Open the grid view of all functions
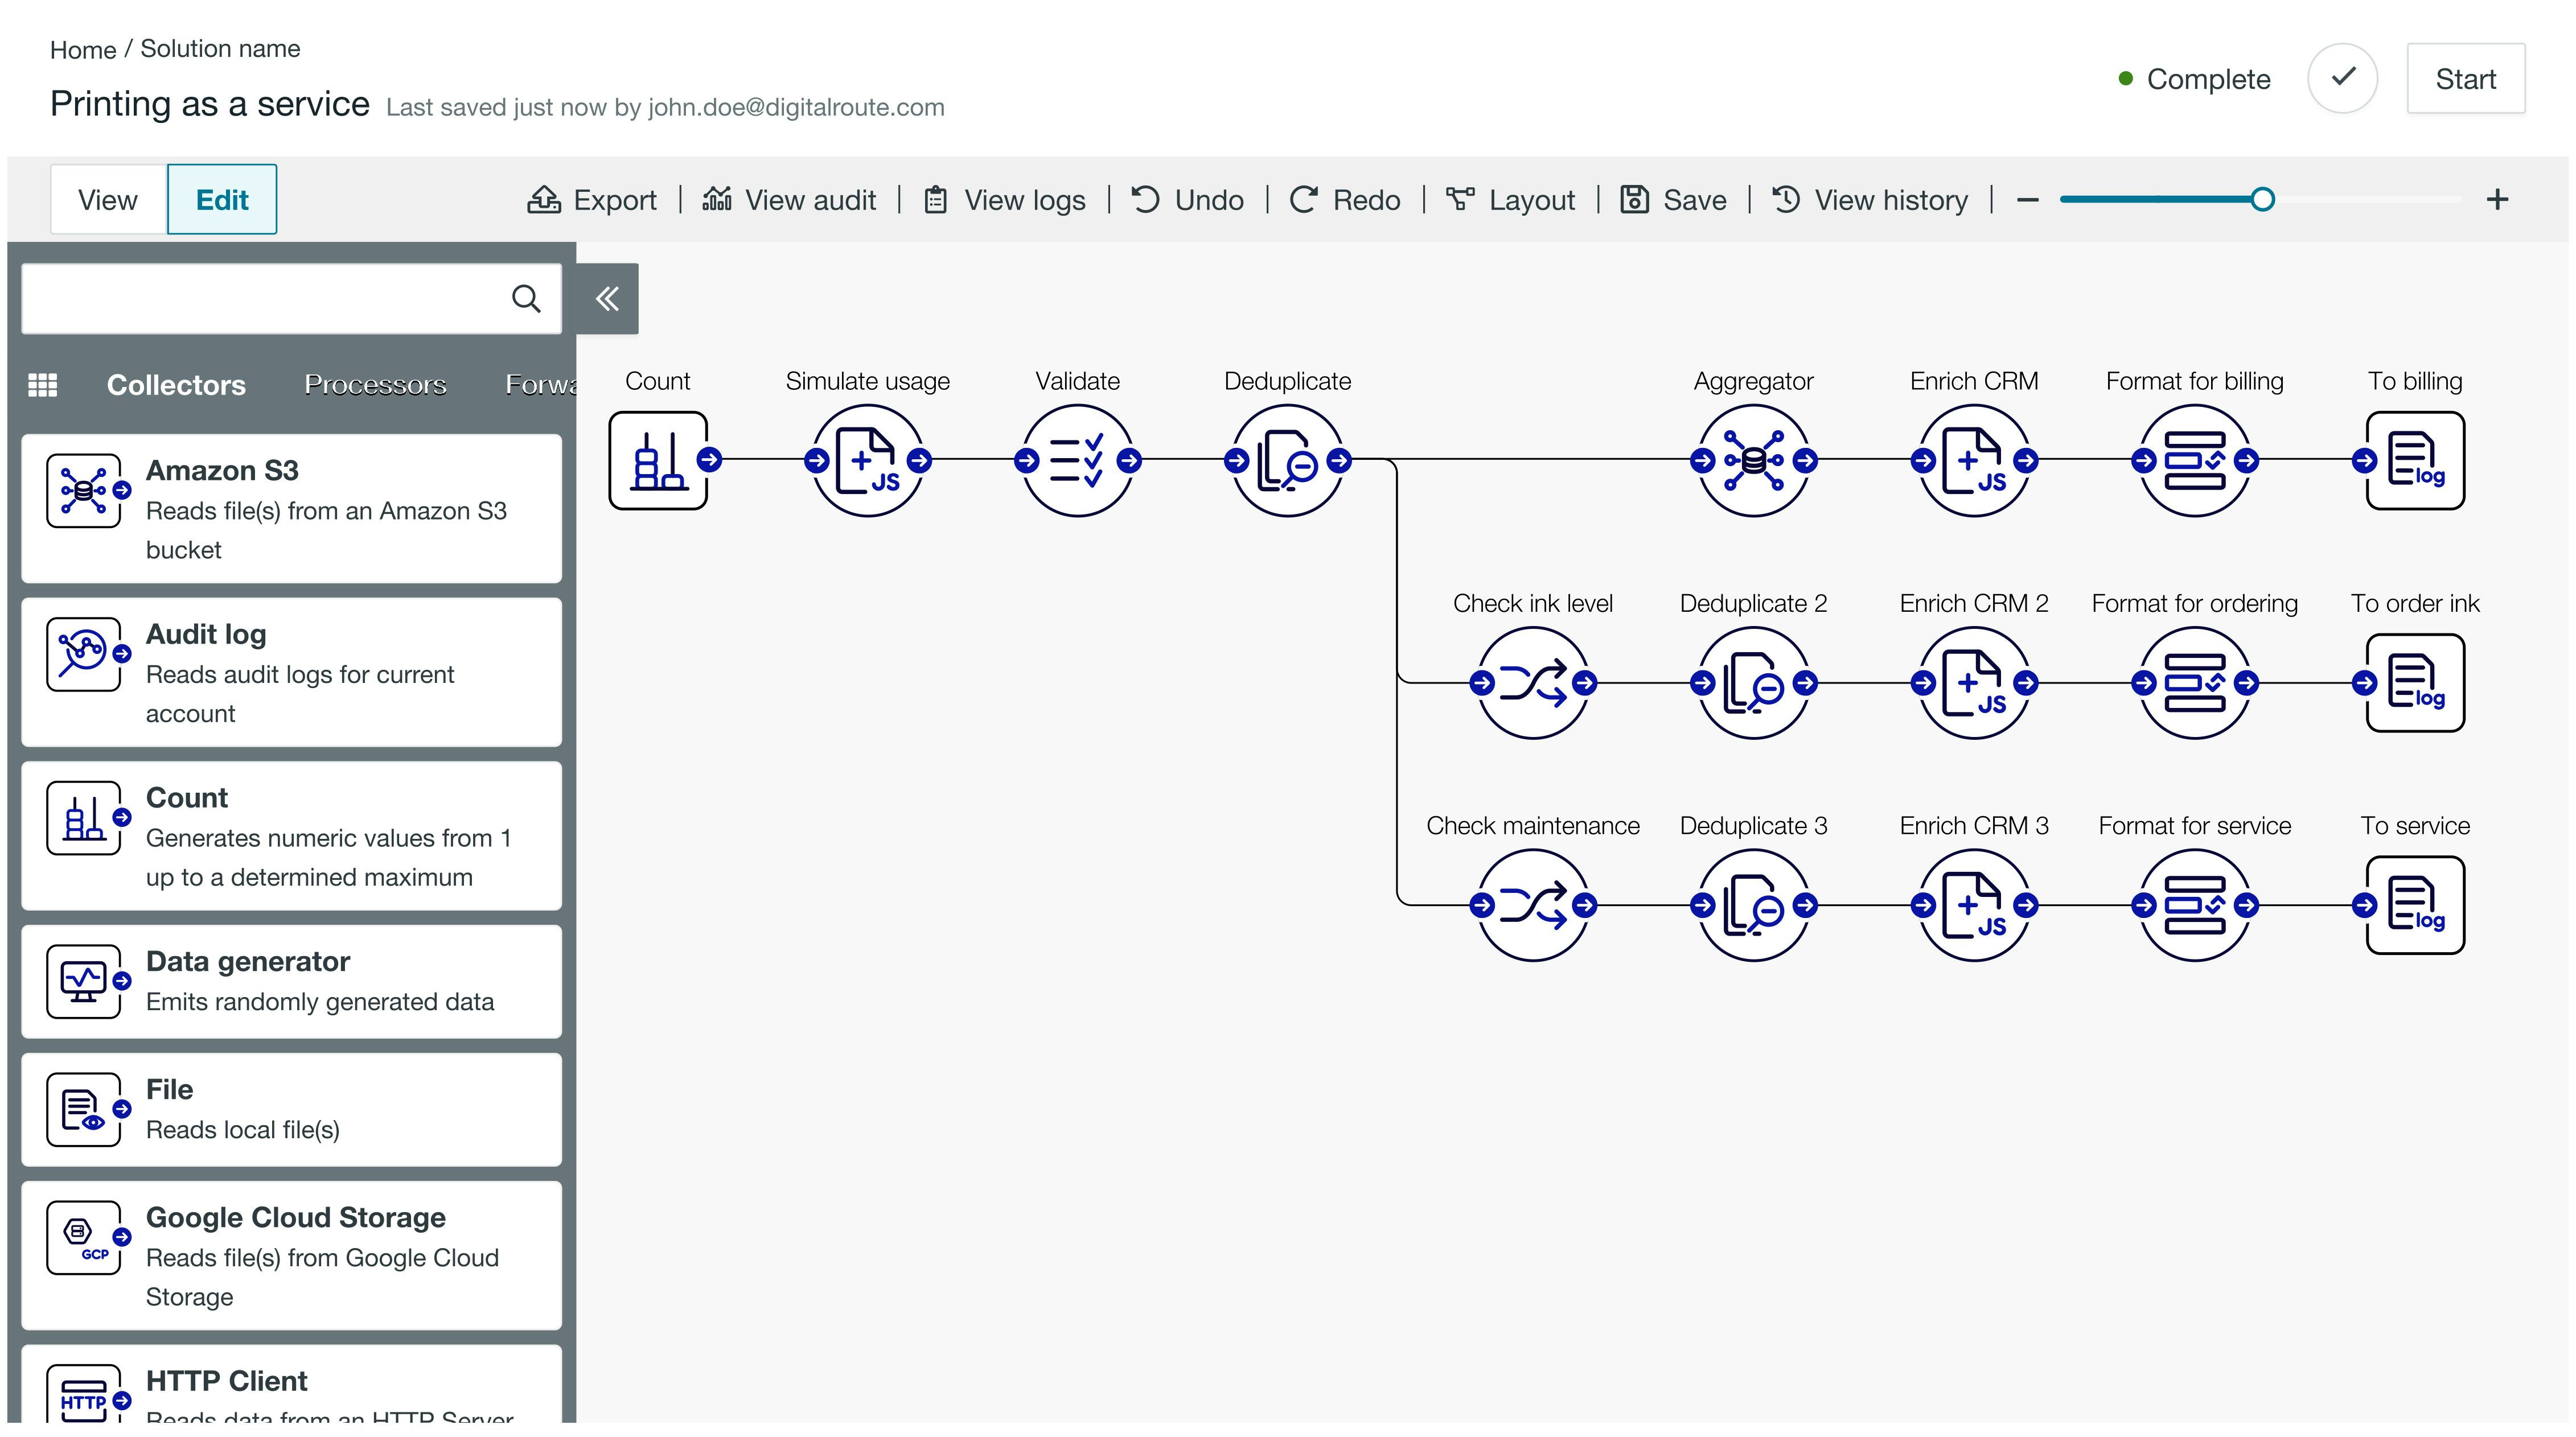Screen dimensions: 2576x1437 pos(42,385)
